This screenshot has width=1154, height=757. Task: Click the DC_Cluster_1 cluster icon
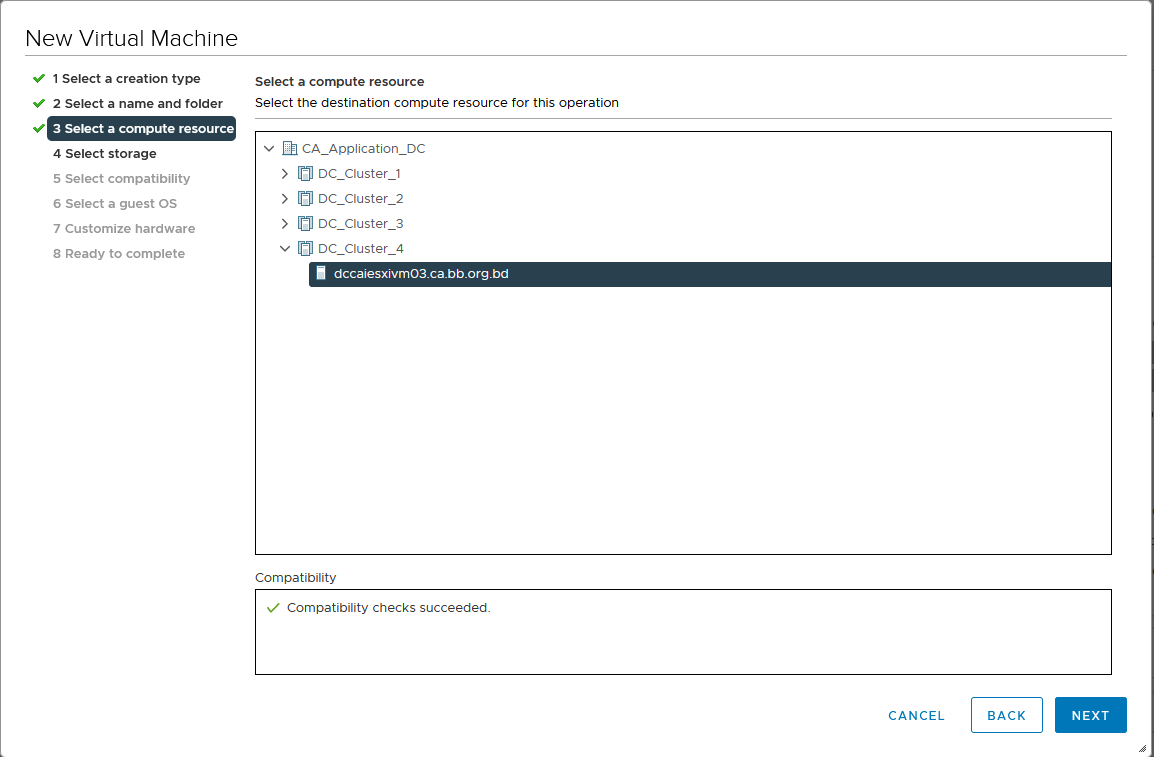tap(305, 174)
